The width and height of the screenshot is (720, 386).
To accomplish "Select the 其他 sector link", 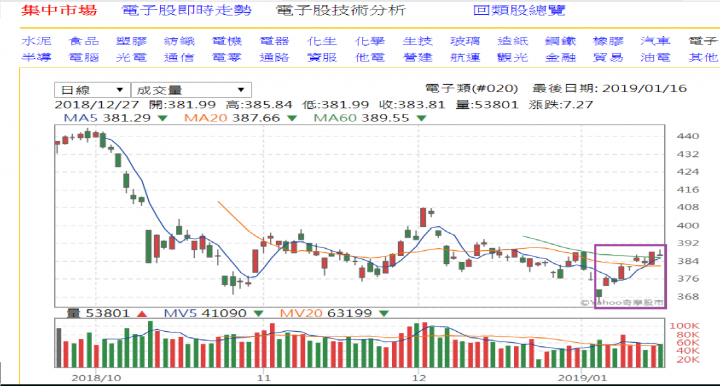I will coord(703,57).
